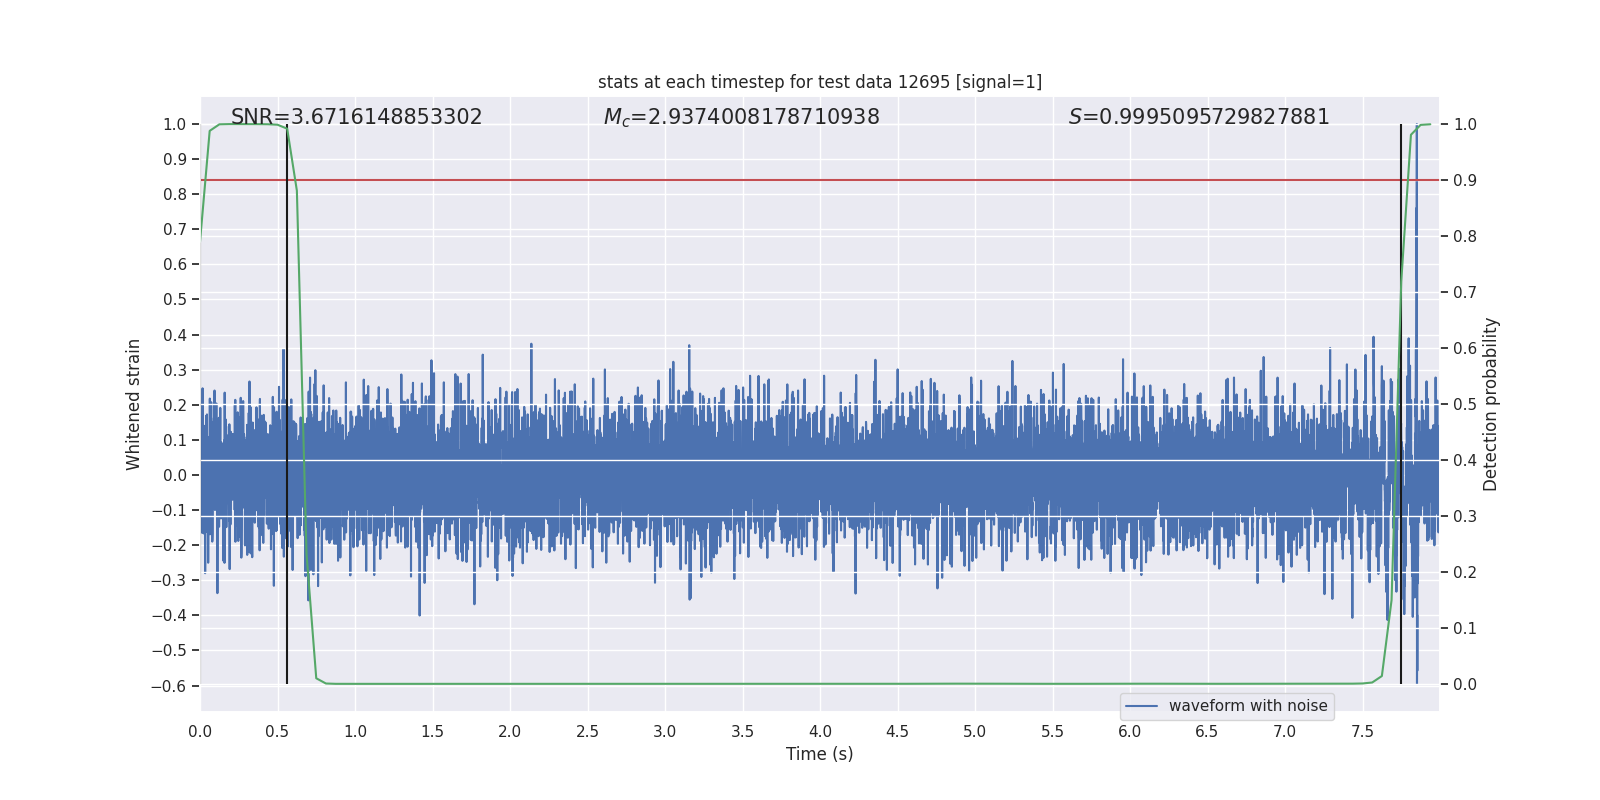Viewport: 1600px width, 800px height.
Task: Click the −0.6 tick on the whitened strain axis
Action: (x=169, y=686)
